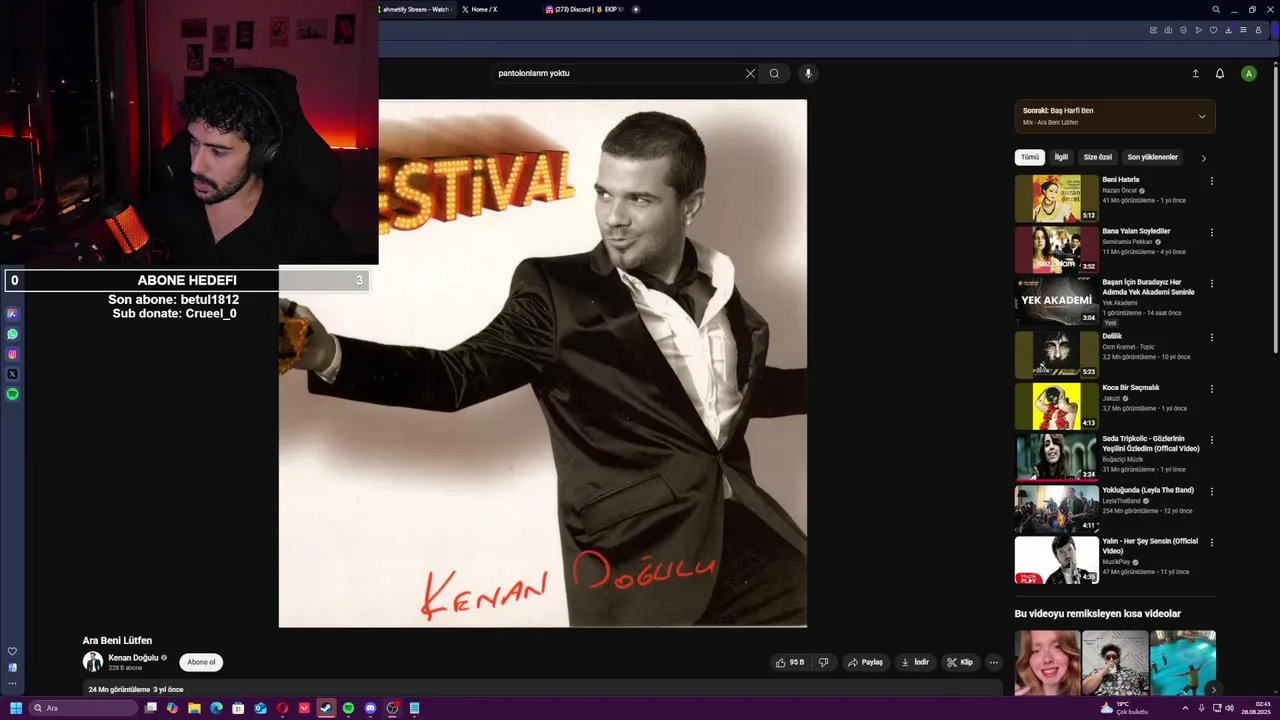1280x720 pixels.
Task: Clear the YouTube search box text
Action: pos(750,73)
